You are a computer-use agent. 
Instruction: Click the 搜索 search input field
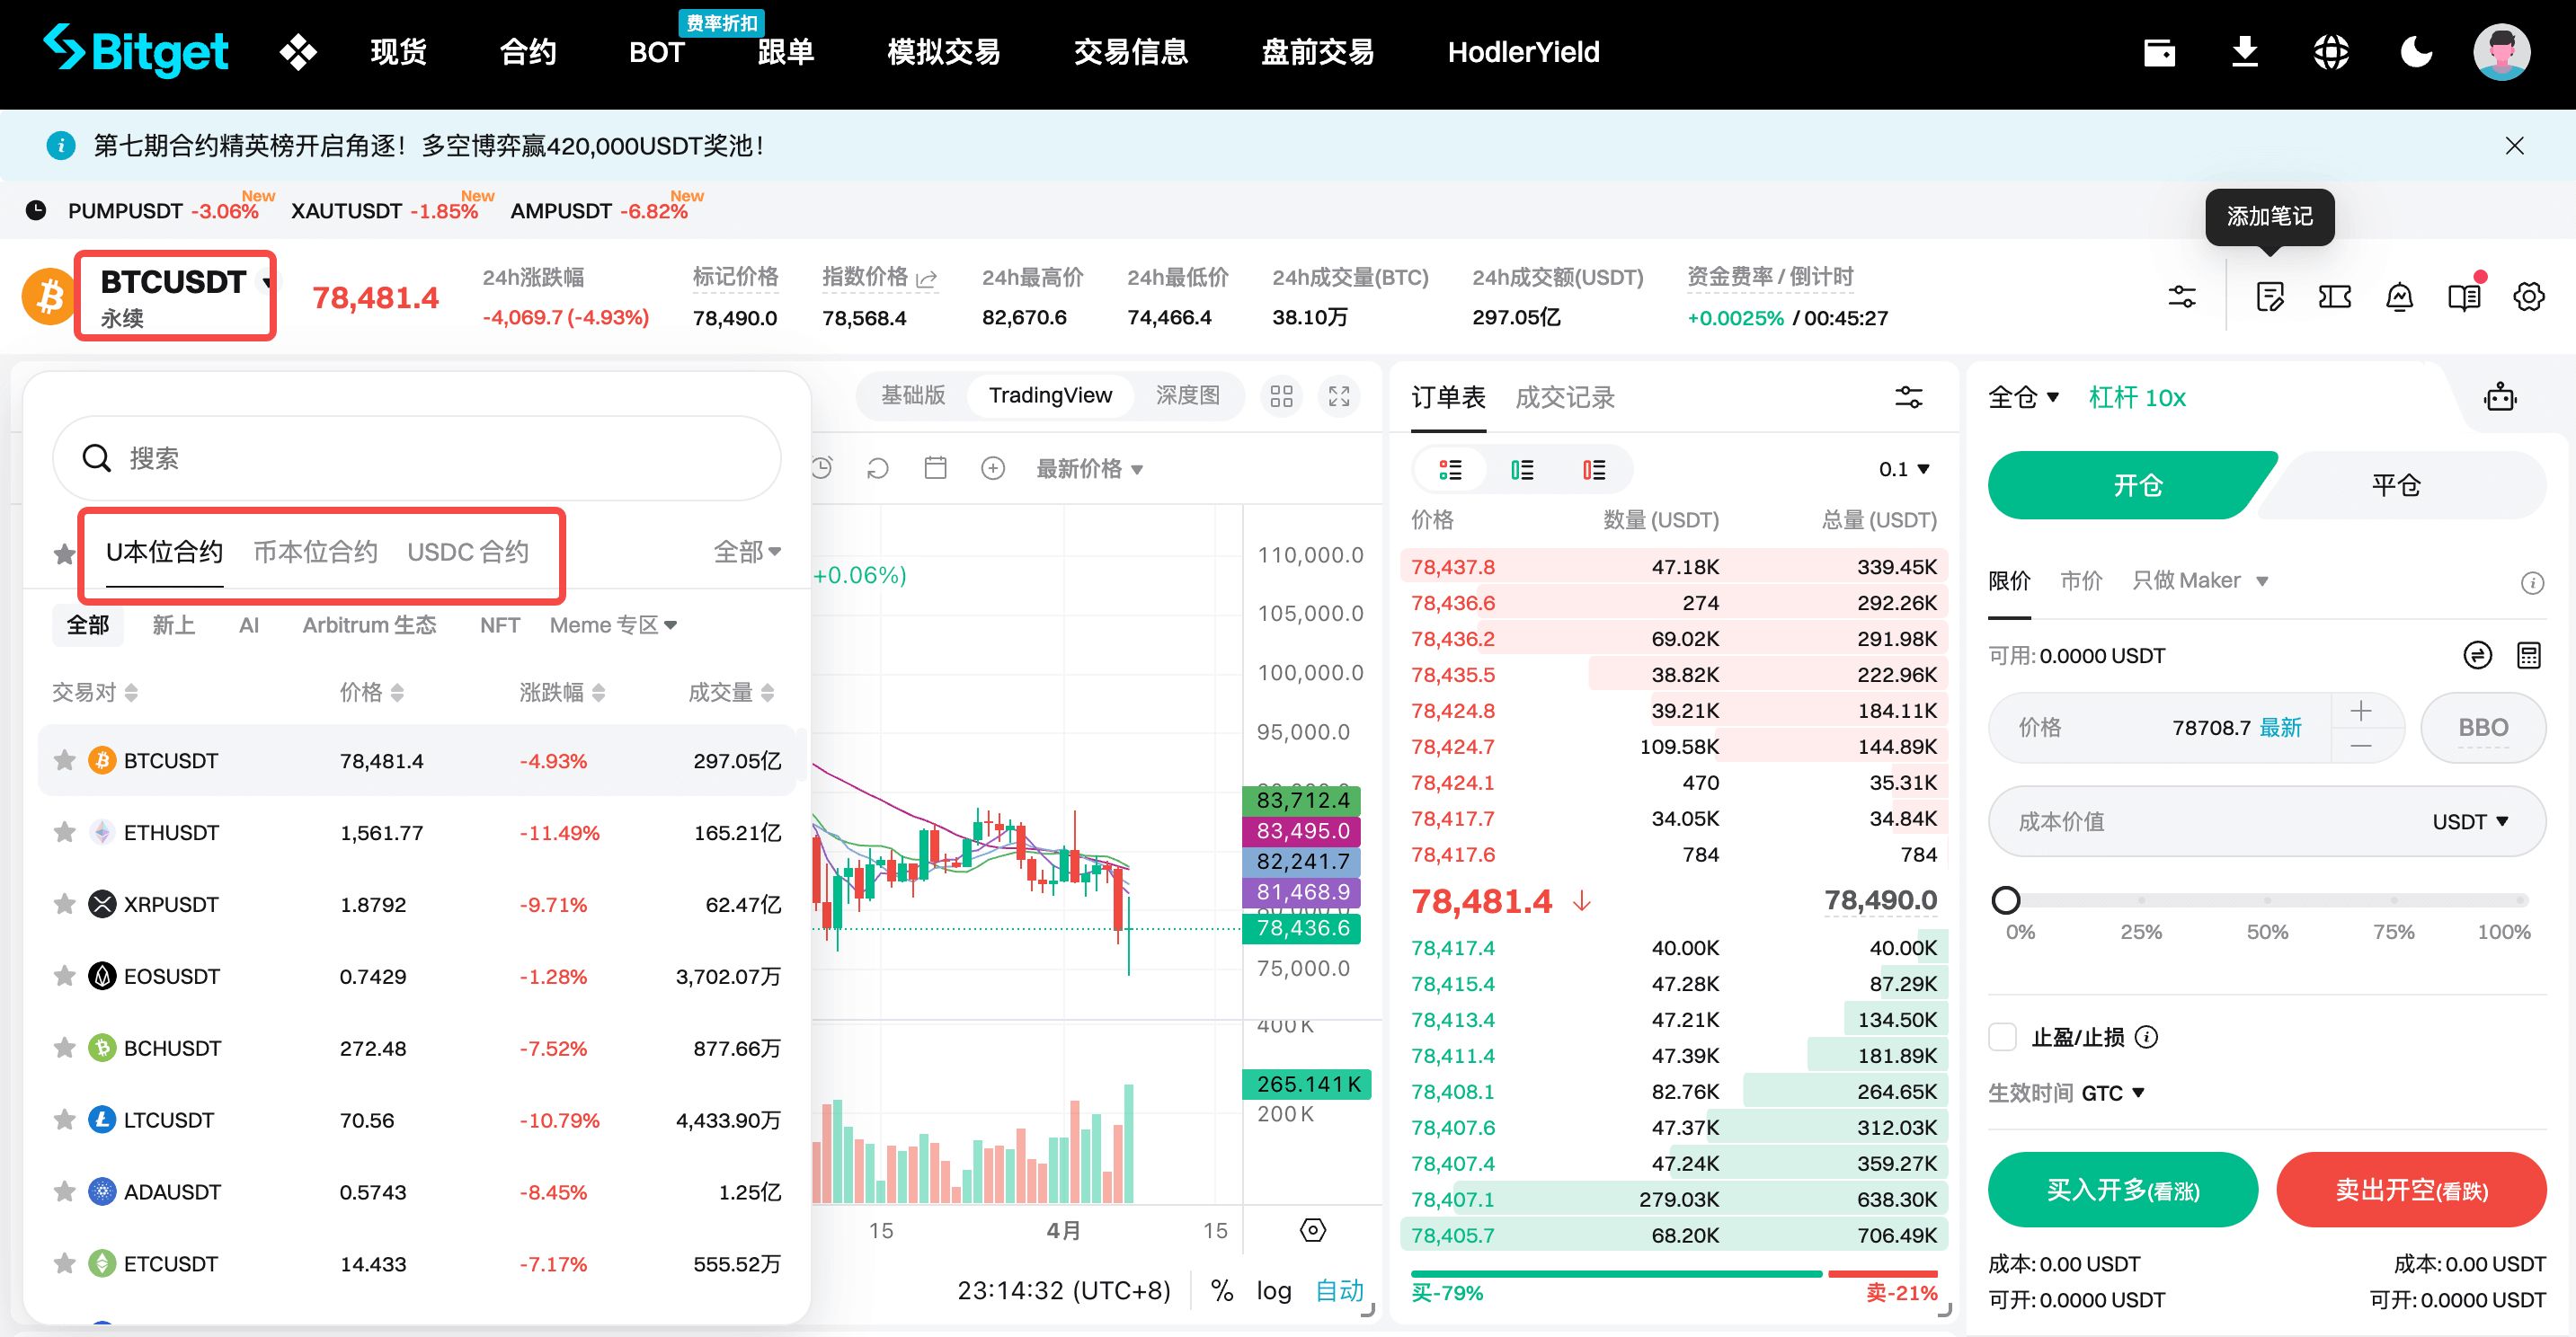pos(420,458)
